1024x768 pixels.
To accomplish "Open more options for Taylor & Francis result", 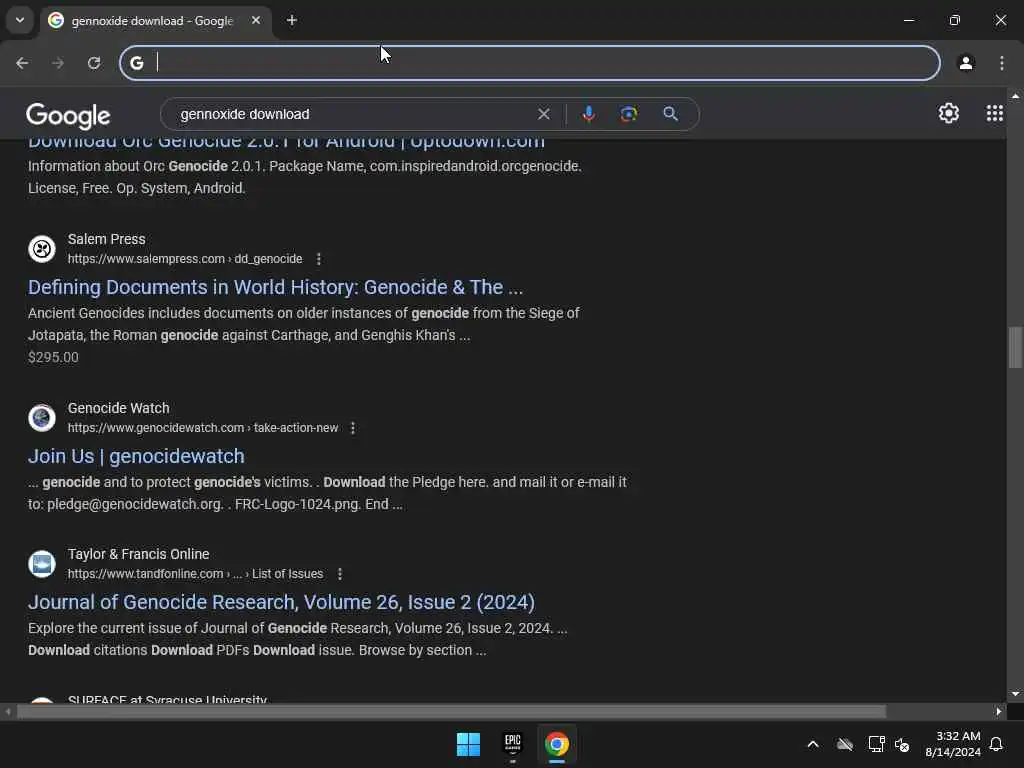I will tap(340, 574).
